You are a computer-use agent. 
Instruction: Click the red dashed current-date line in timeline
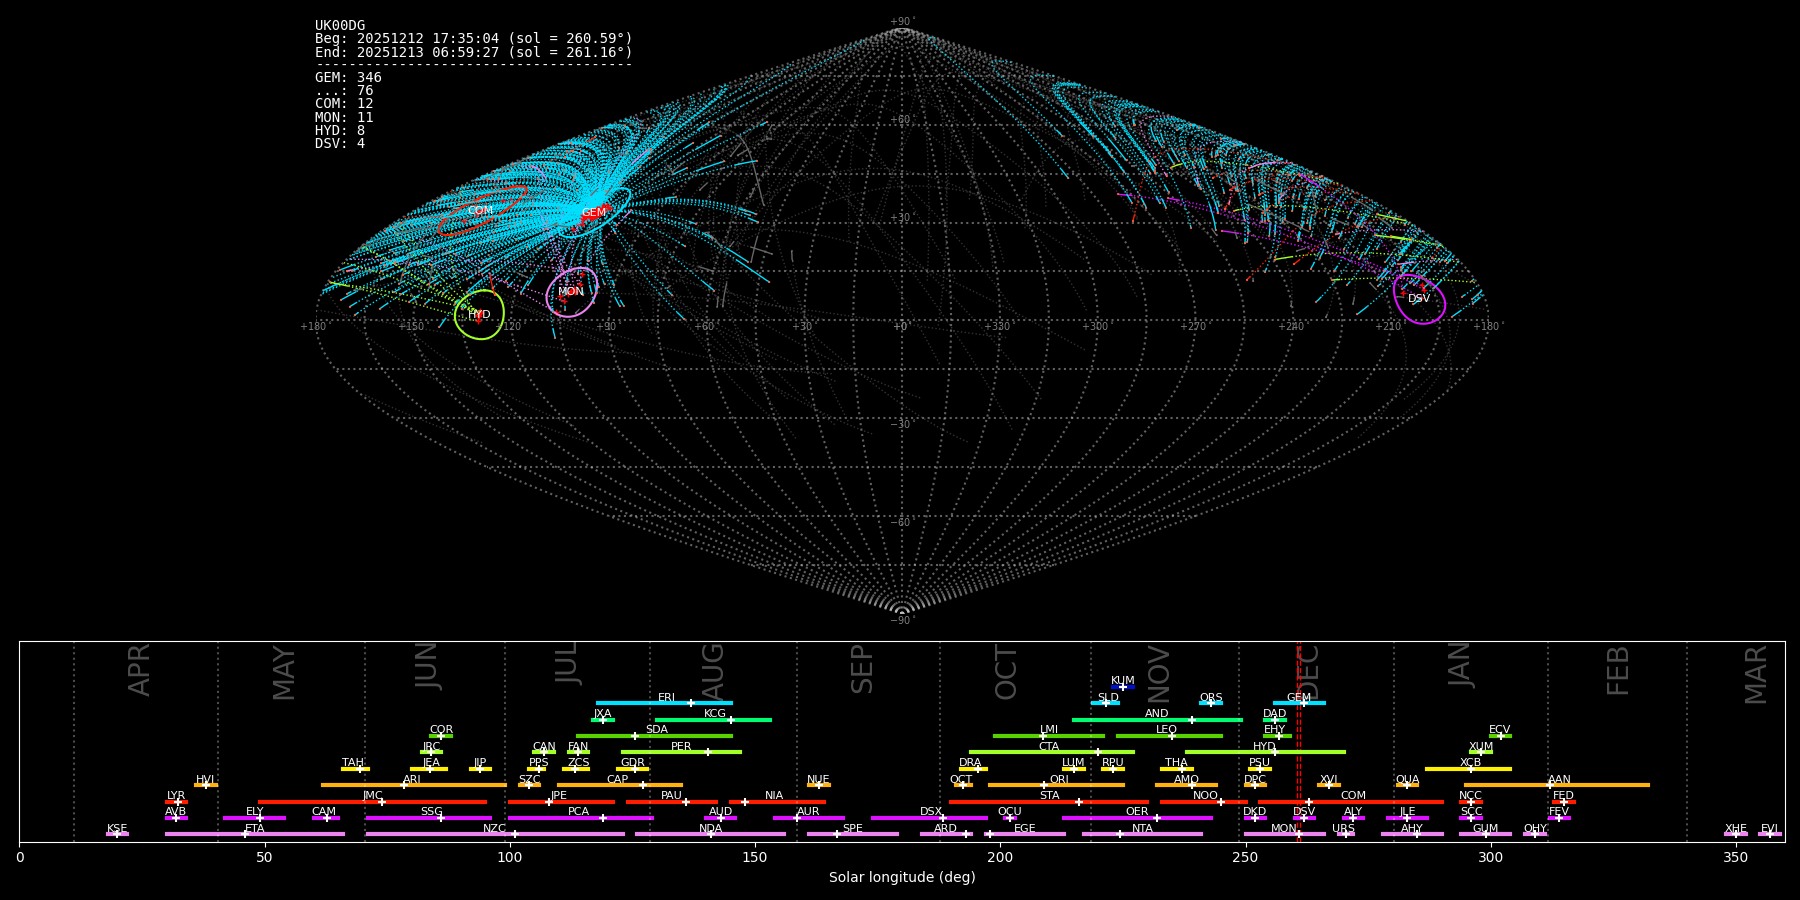(1298, 741)
